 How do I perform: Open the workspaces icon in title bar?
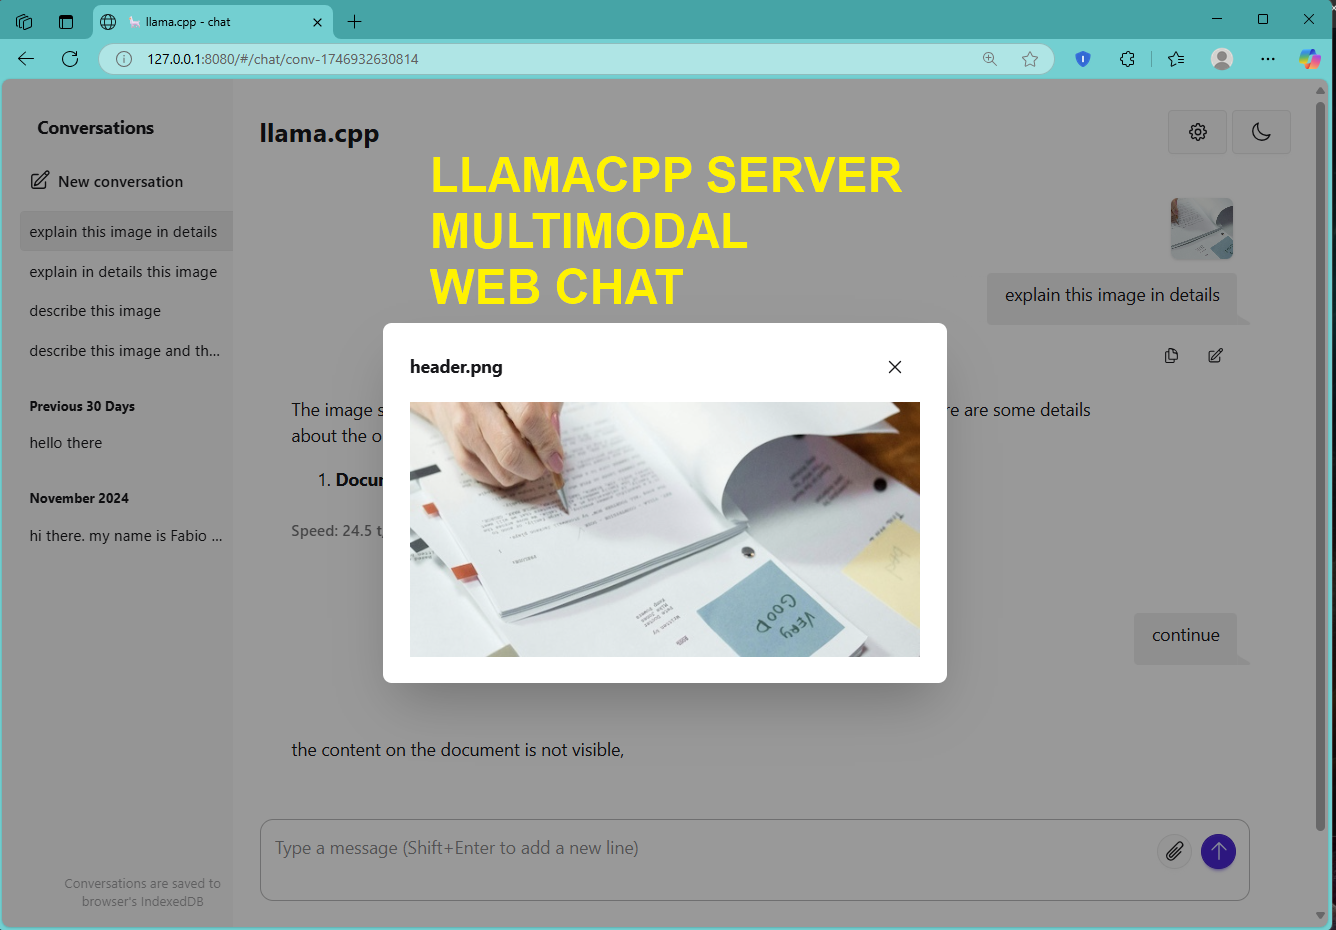[24, 21]
